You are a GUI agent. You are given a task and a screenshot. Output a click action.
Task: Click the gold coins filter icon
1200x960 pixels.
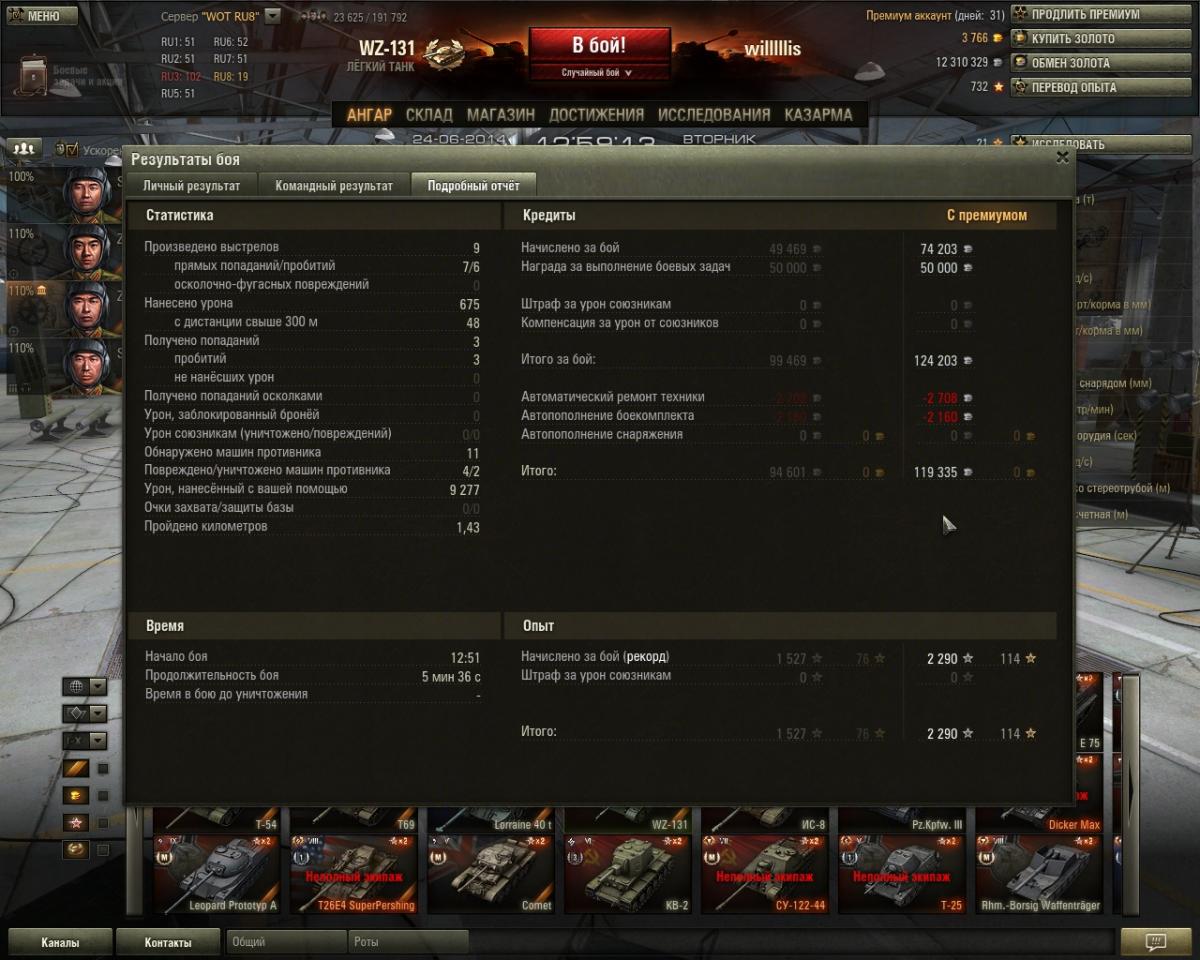pos(76,795)
